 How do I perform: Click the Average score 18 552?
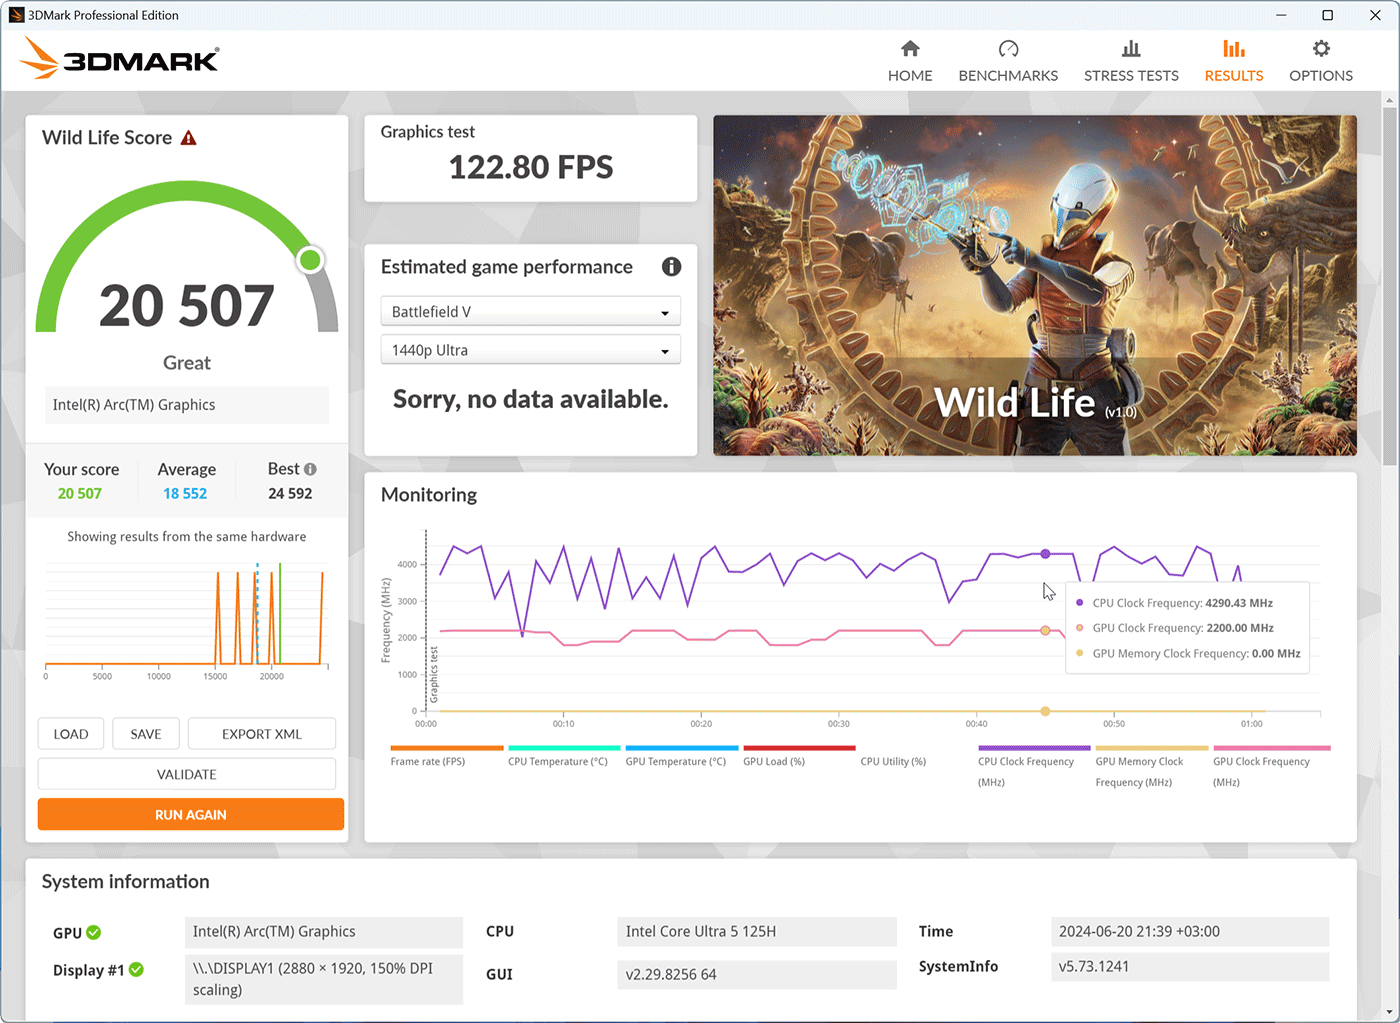185,494
